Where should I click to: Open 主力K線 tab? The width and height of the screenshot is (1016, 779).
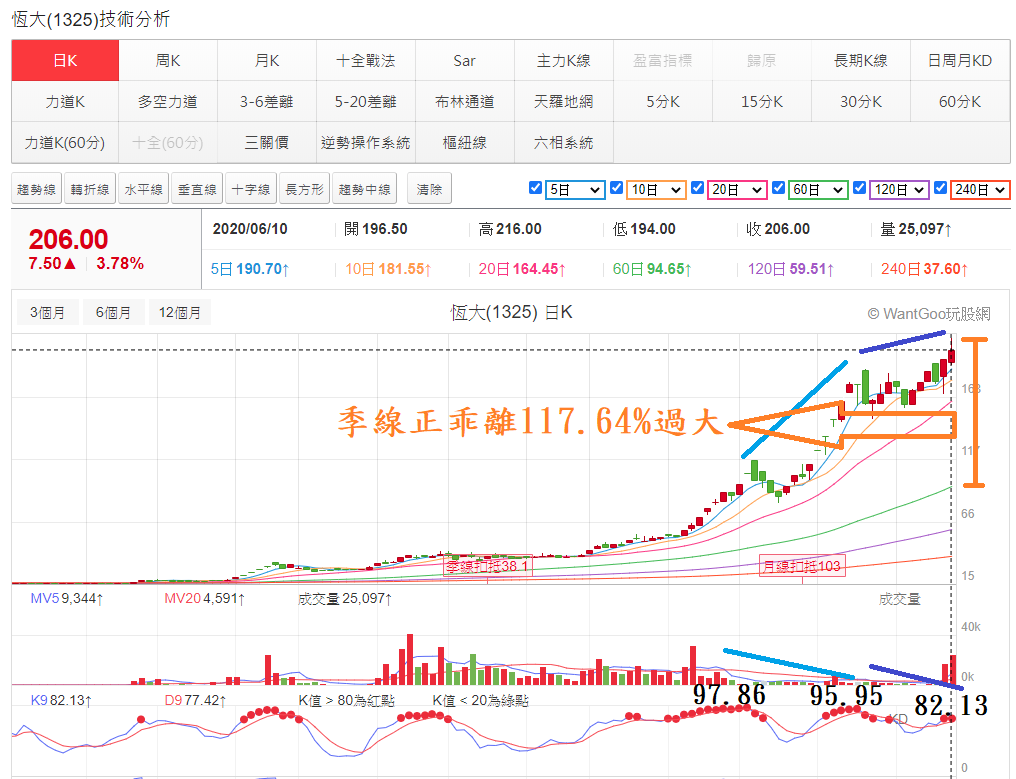[x=564, y=60]
